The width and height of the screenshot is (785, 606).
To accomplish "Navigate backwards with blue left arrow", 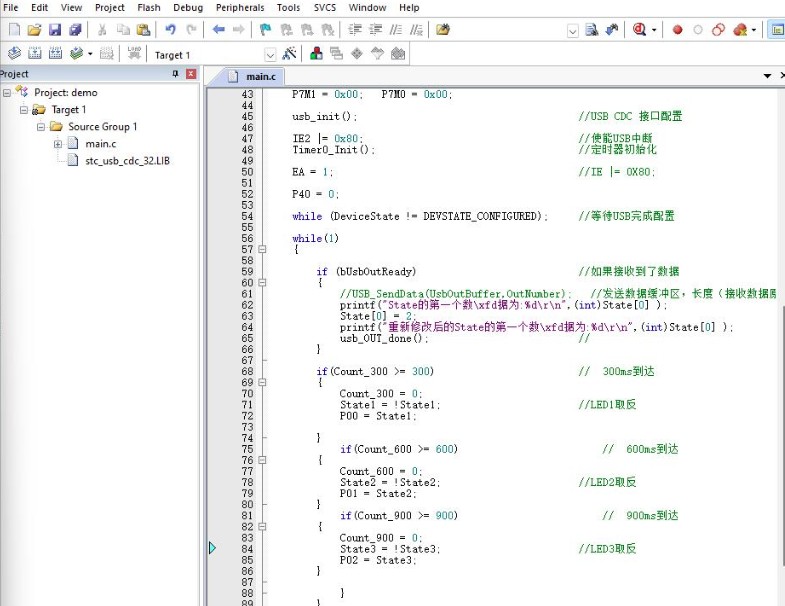I will (218, 30).
